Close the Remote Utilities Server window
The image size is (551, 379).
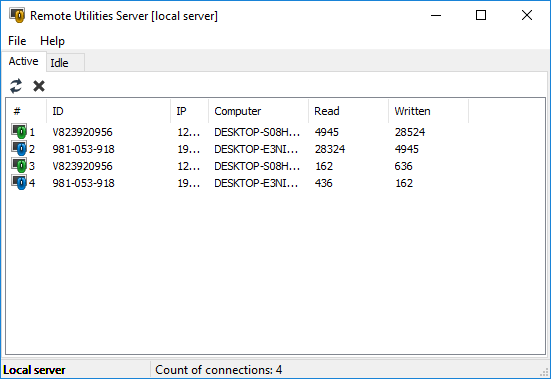pos(527,15)
